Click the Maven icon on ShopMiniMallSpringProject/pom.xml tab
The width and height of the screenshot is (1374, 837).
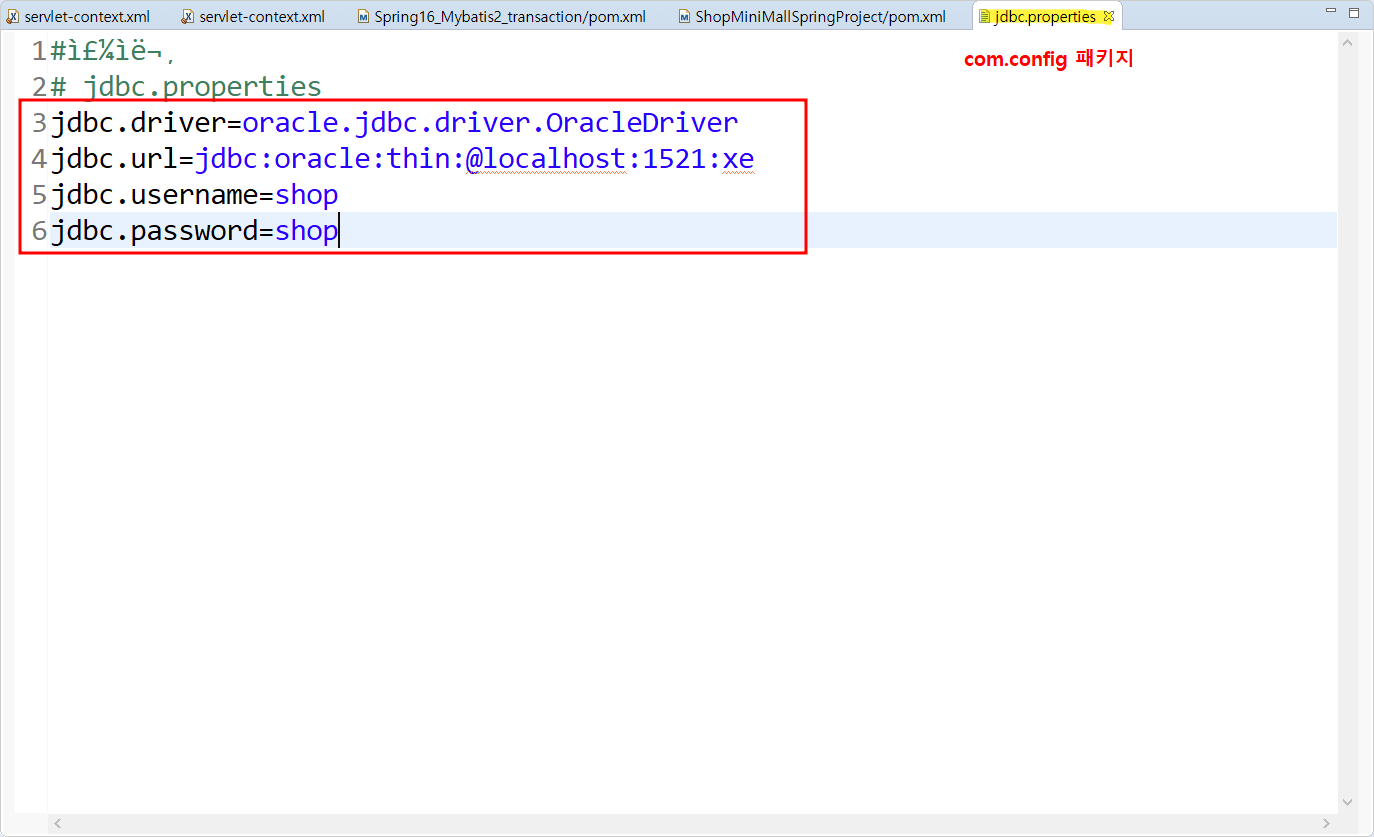[684, 17]
